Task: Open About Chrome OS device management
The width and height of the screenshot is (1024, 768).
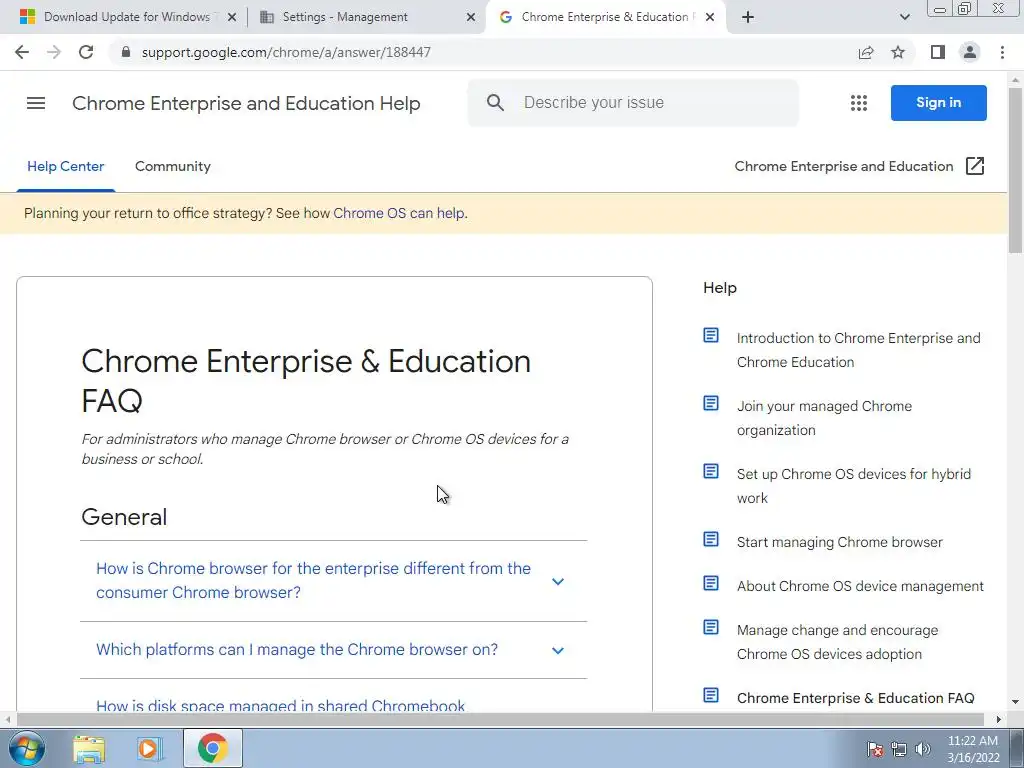Action: (860, 586)
